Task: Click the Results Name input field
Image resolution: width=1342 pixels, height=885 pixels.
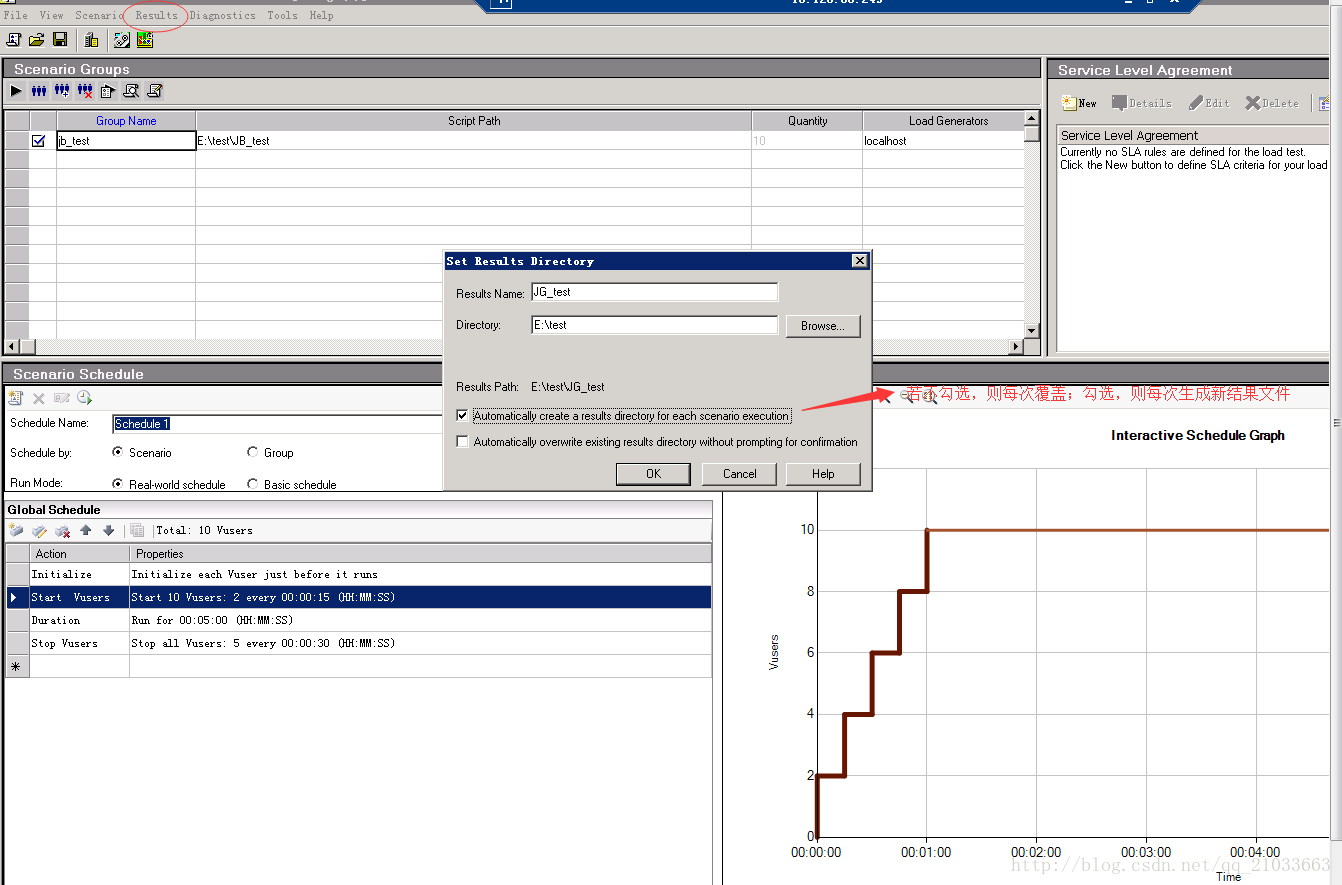Action: tap(655, 292)
